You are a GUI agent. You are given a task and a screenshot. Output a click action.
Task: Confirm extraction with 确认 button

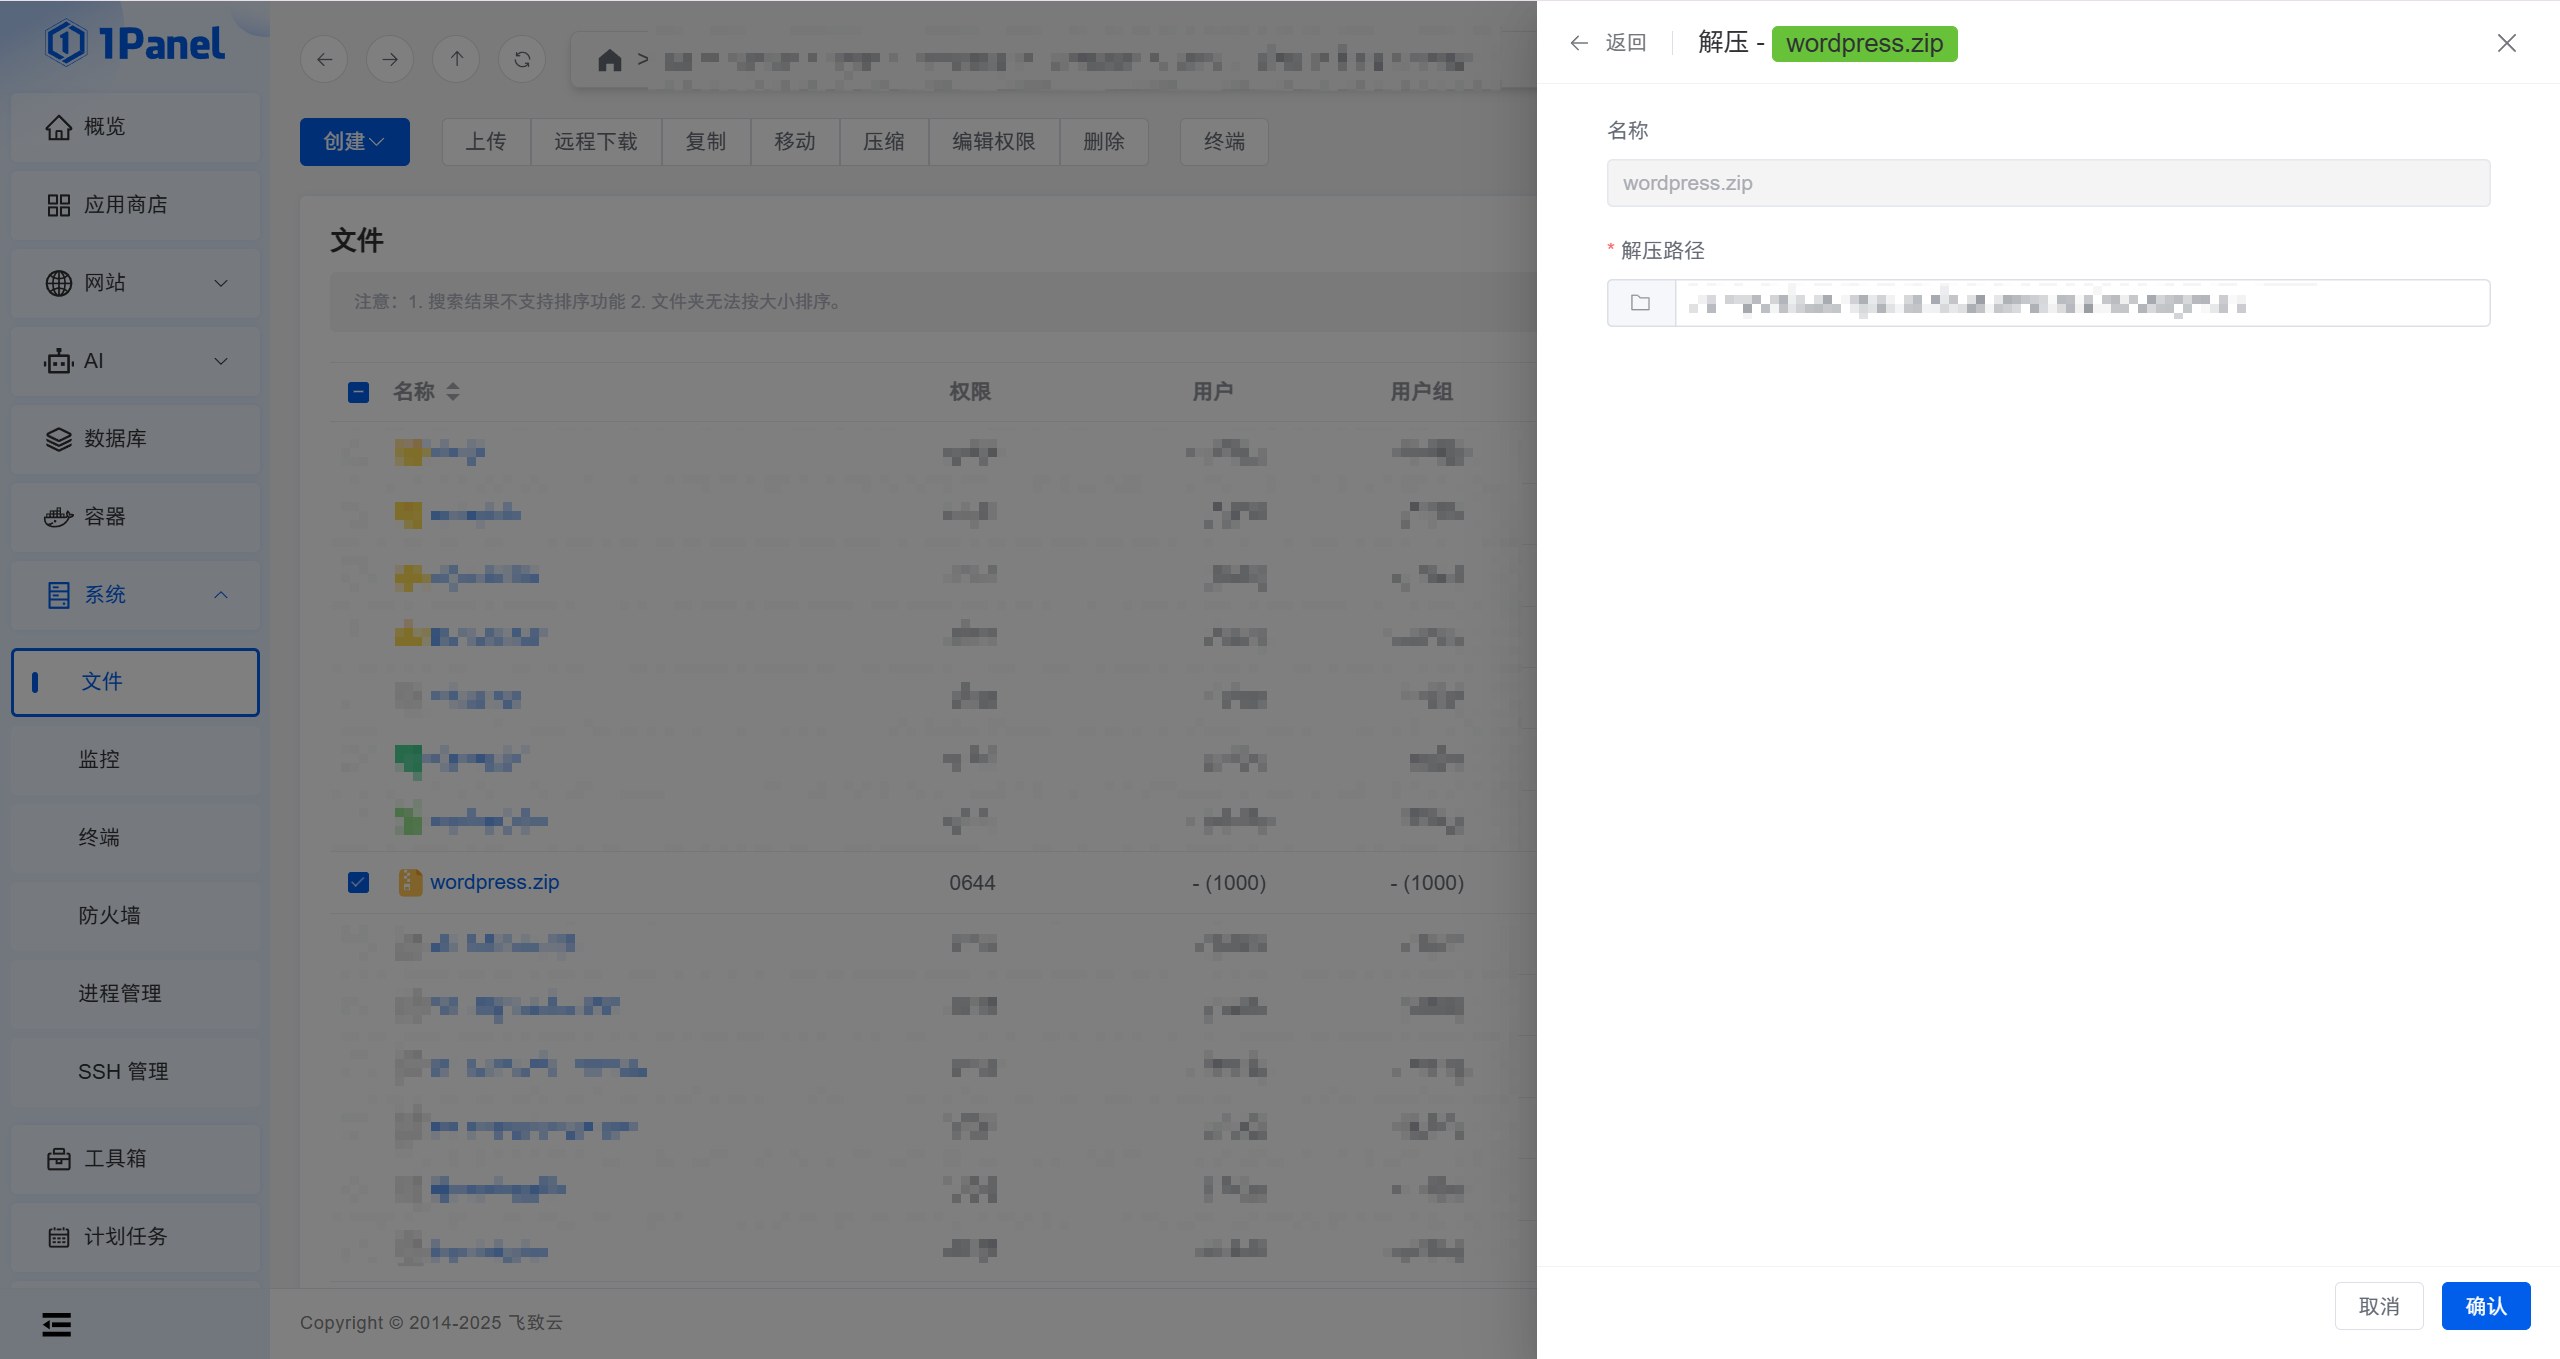click(2485, 1305)
